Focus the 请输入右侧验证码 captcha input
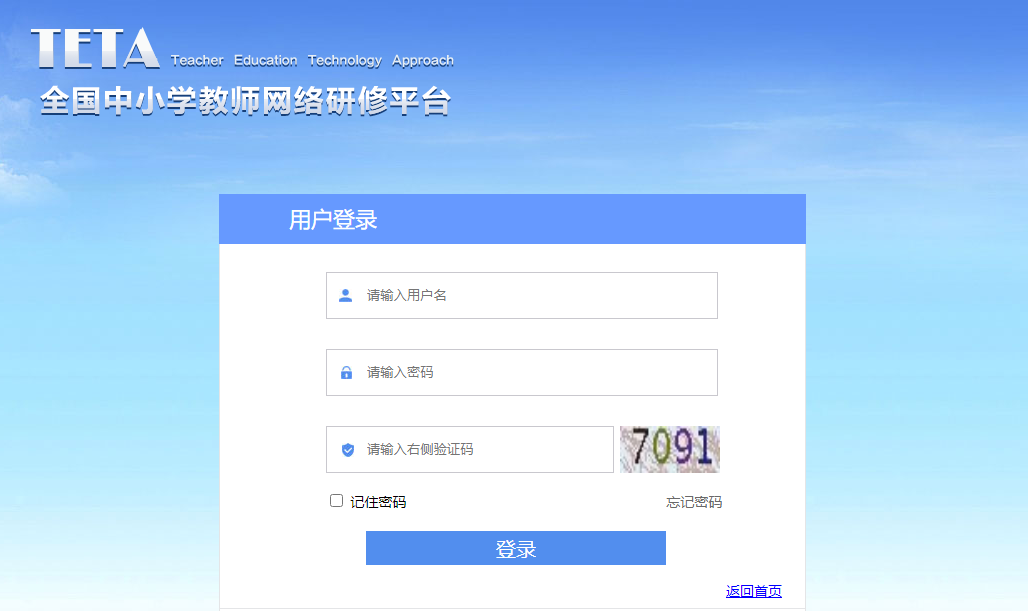This screenshot has height=611, width=1028. [470, 450]
